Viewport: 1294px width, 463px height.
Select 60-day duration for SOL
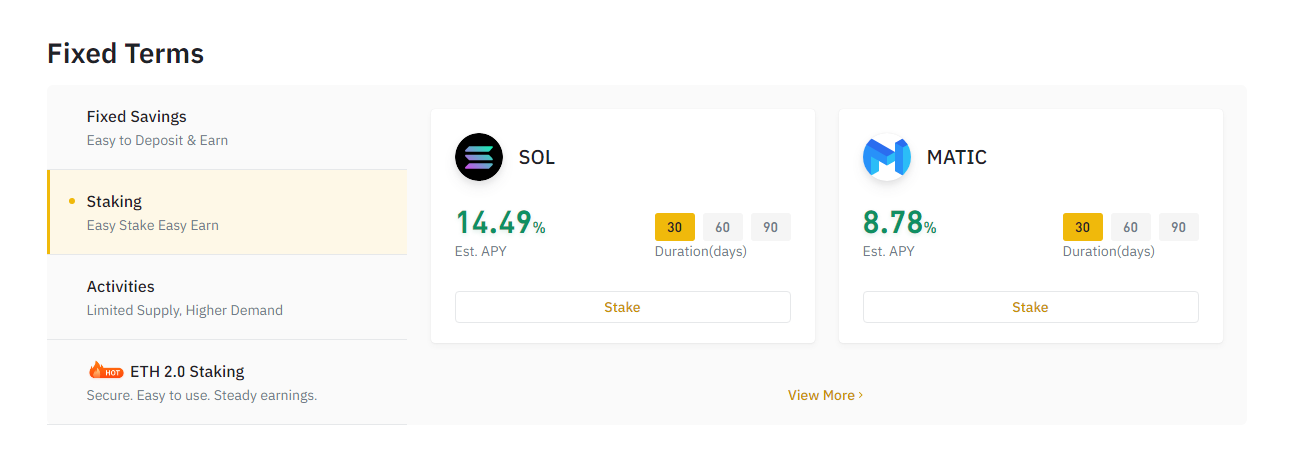[x=723, y=227]
